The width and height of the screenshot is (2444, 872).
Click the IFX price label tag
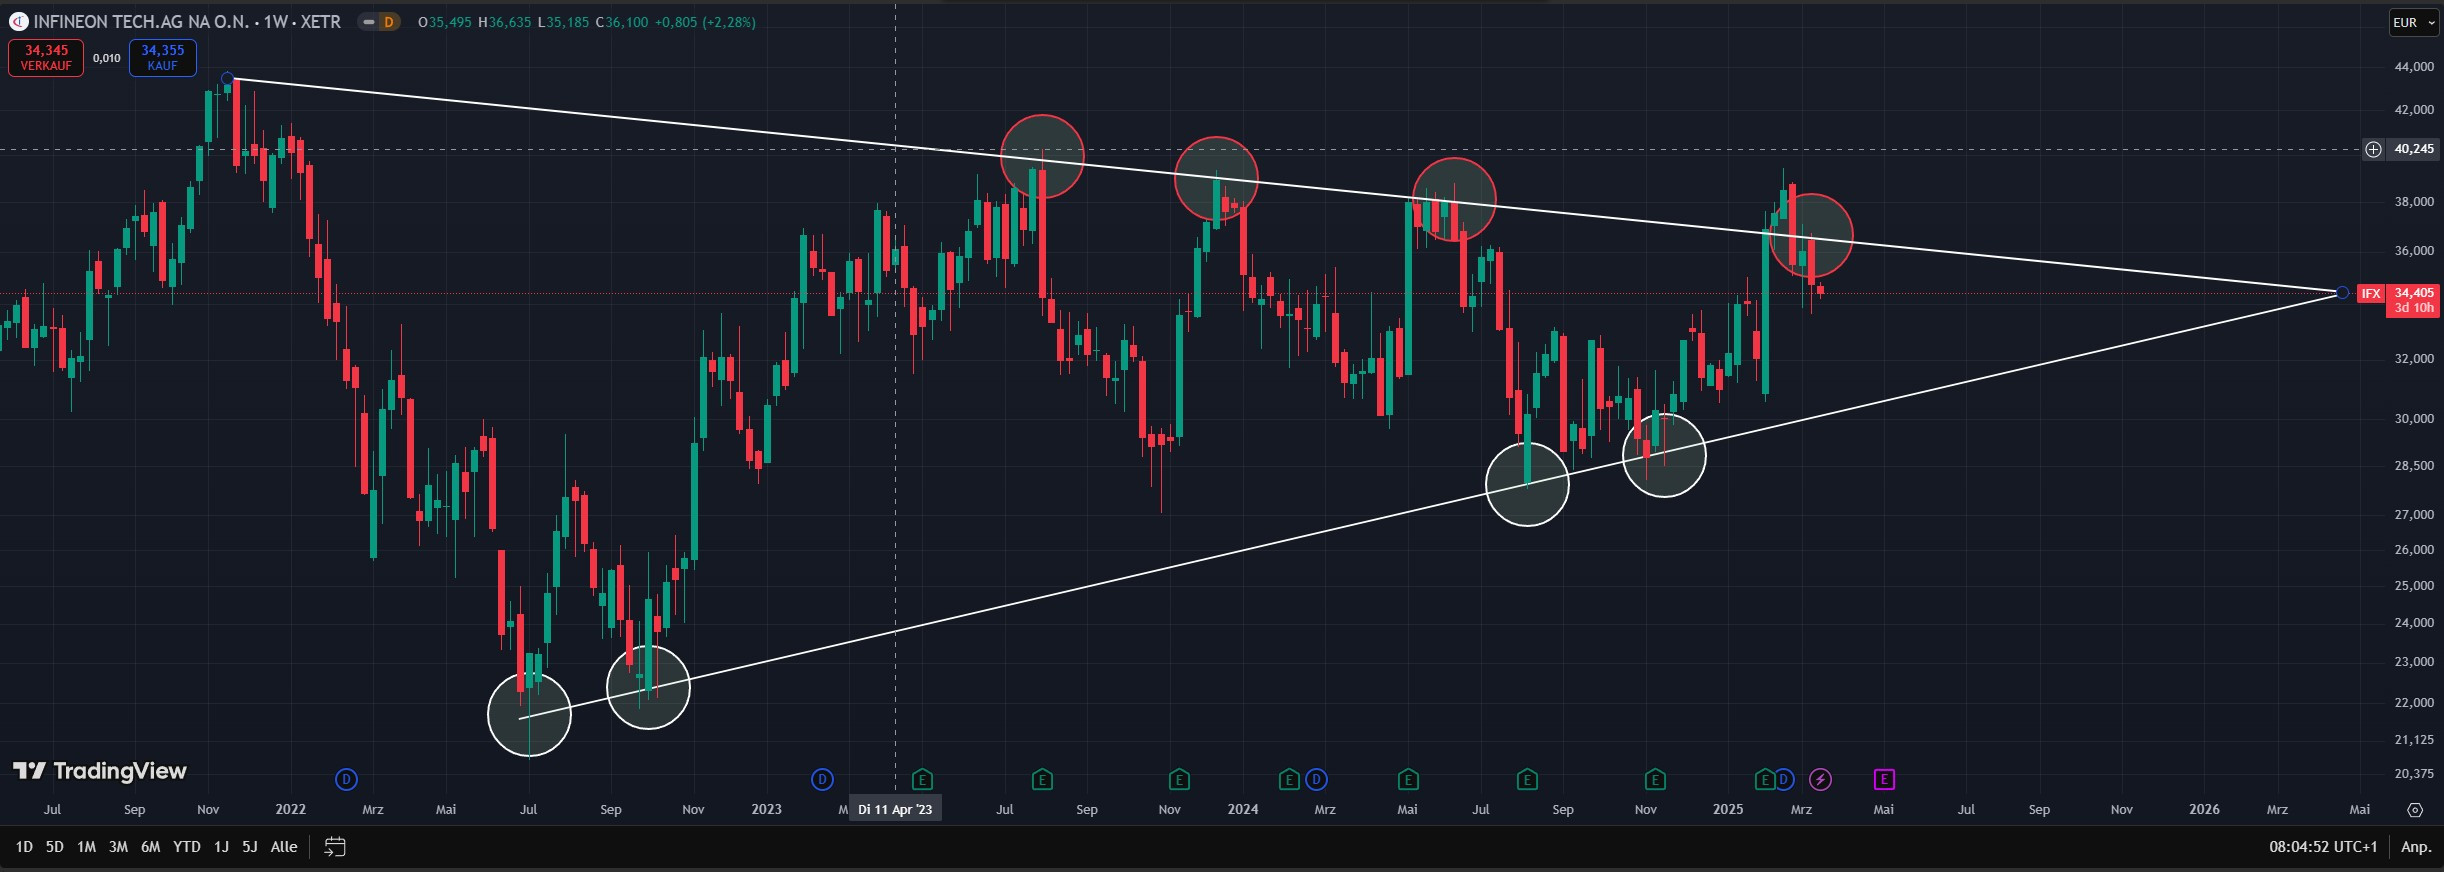2371,293
